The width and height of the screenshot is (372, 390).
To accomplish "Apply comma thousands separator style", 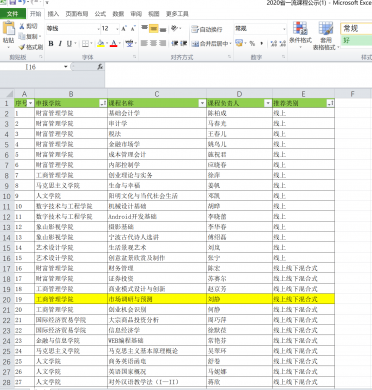I will [262, 44].
